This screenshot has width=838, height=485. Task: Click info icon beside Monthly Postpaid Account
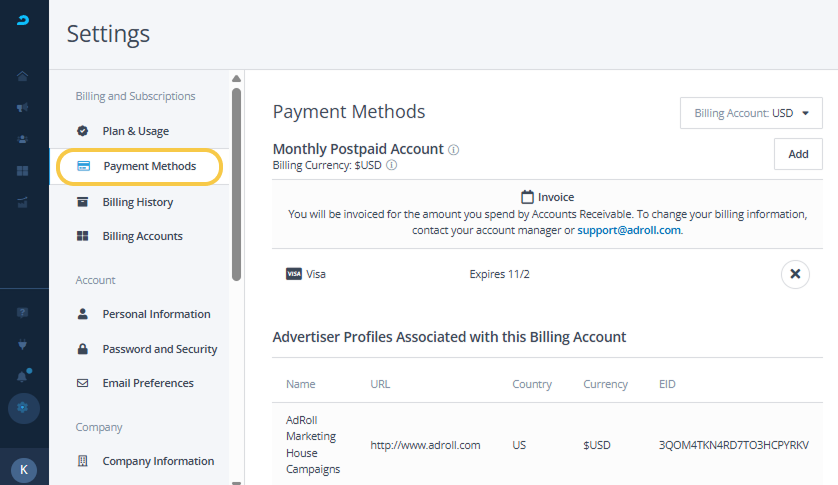tap(454, 150)
